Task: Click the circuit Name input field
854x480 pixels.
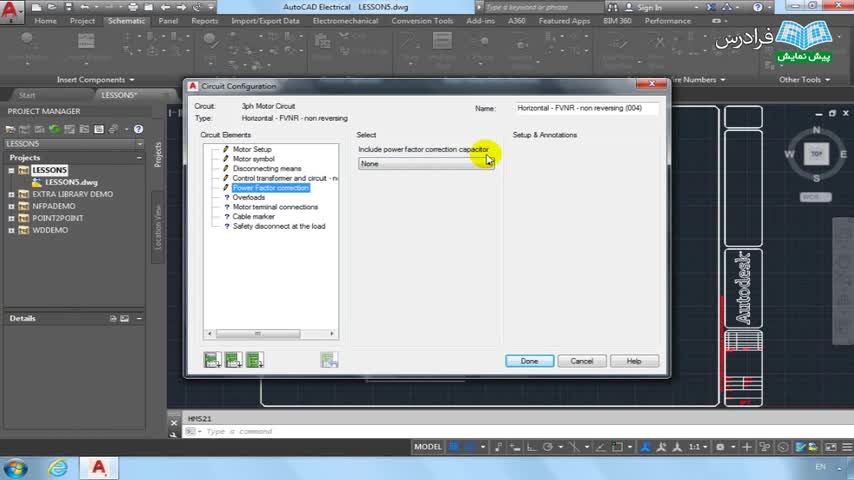Action: (587, 108)
